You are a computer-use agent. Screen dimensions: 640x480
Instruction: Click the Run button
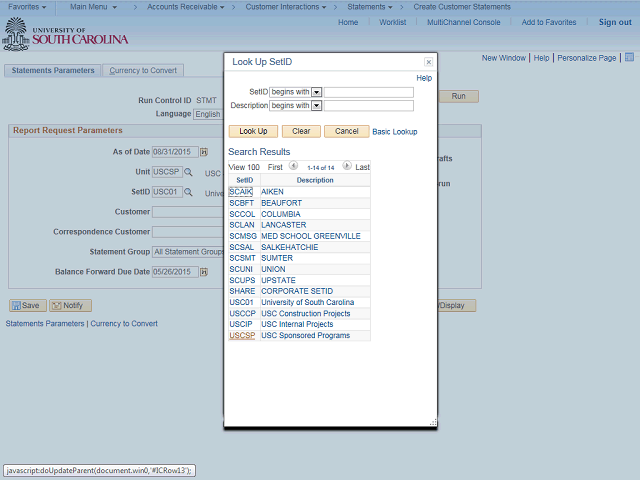point(458,96)
